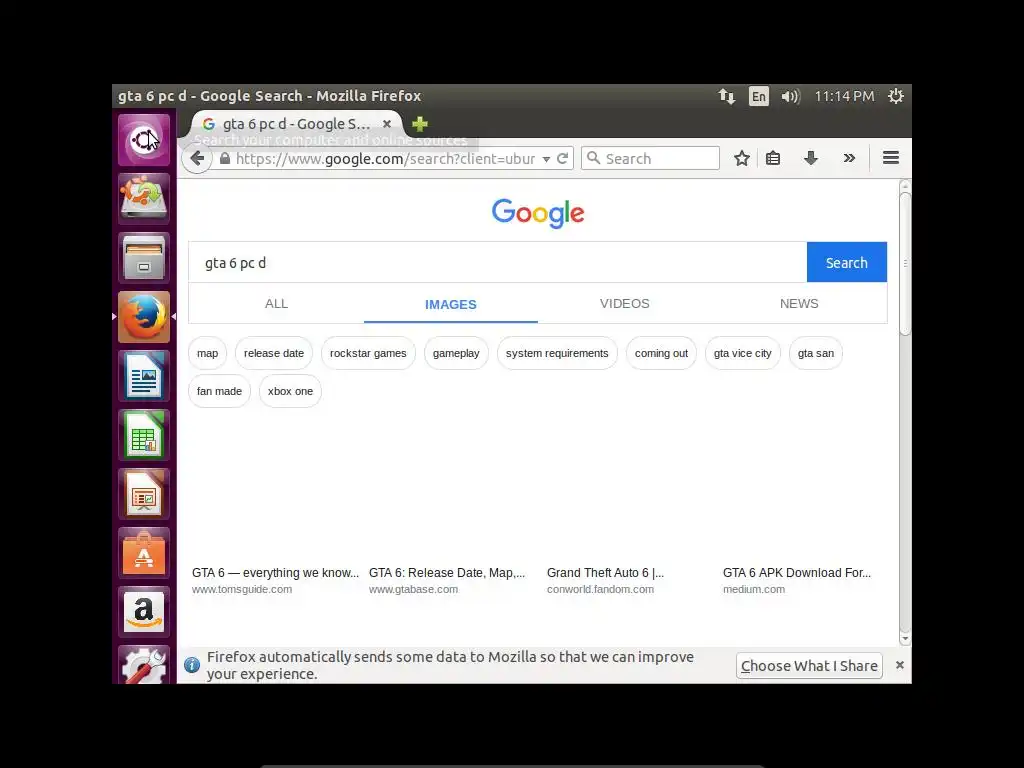Viewport: 1024px width, 768px height.
Task: Open the Files manager from dock
Action: [x=144, y=258]
